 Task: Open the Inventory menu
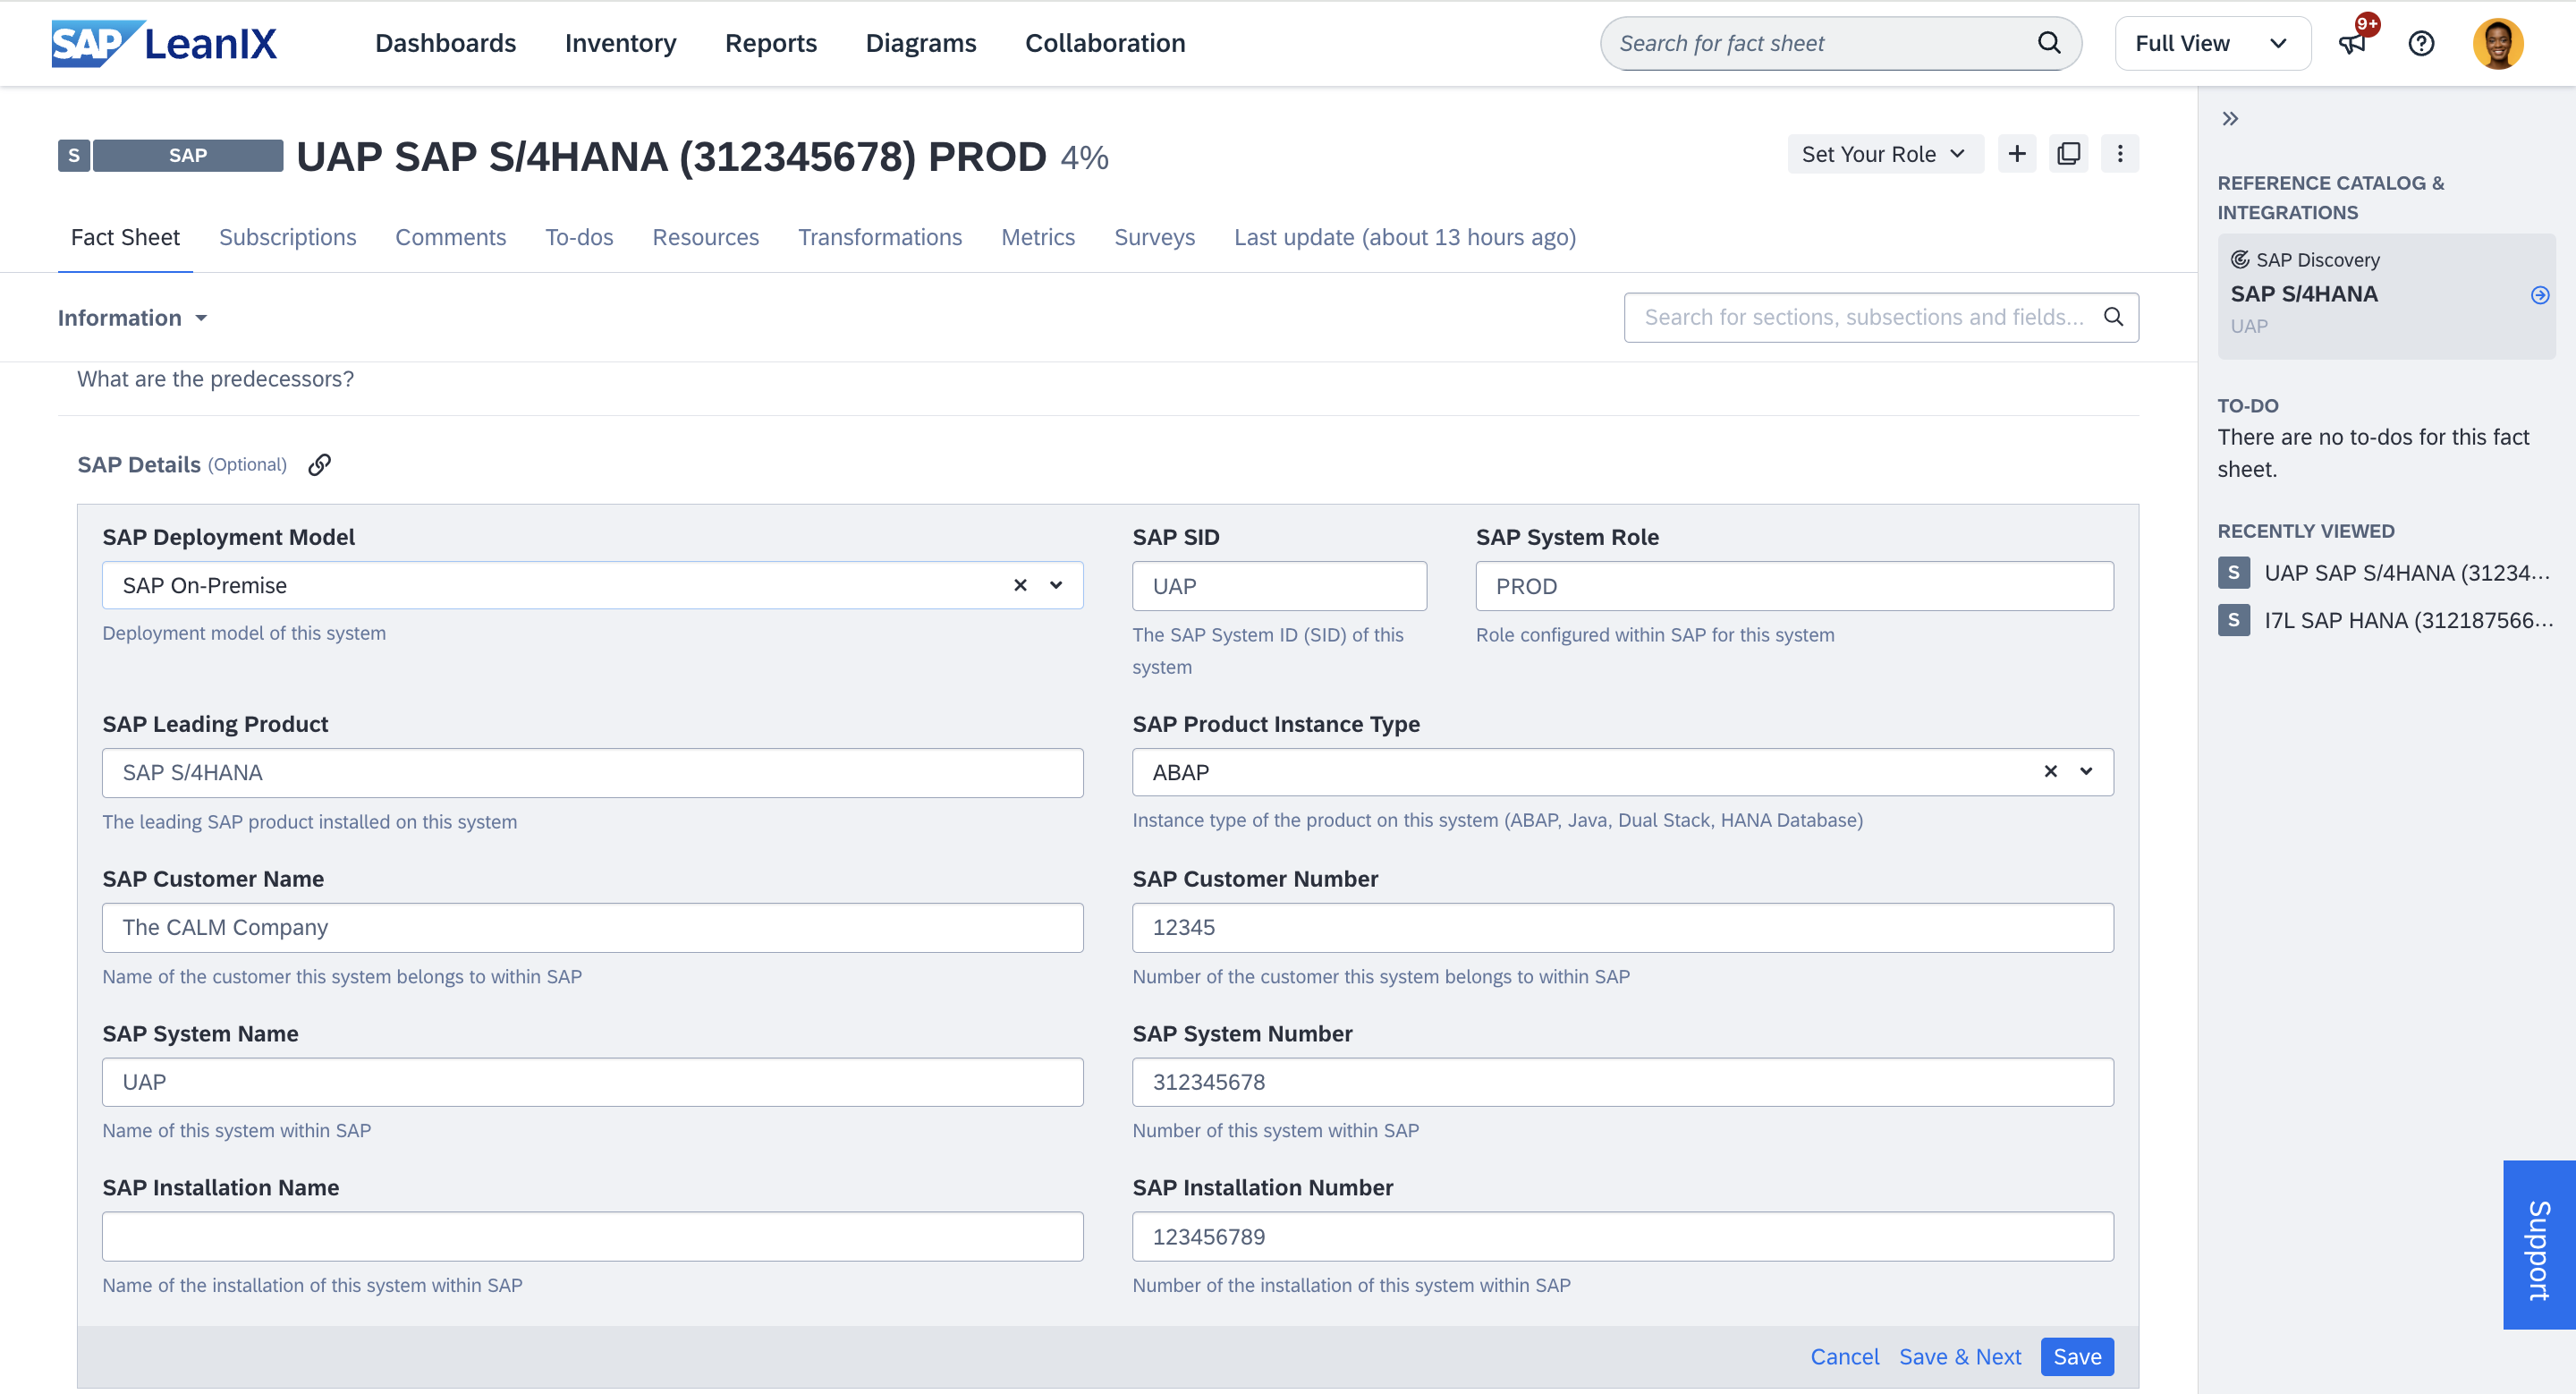pos(620,43)
